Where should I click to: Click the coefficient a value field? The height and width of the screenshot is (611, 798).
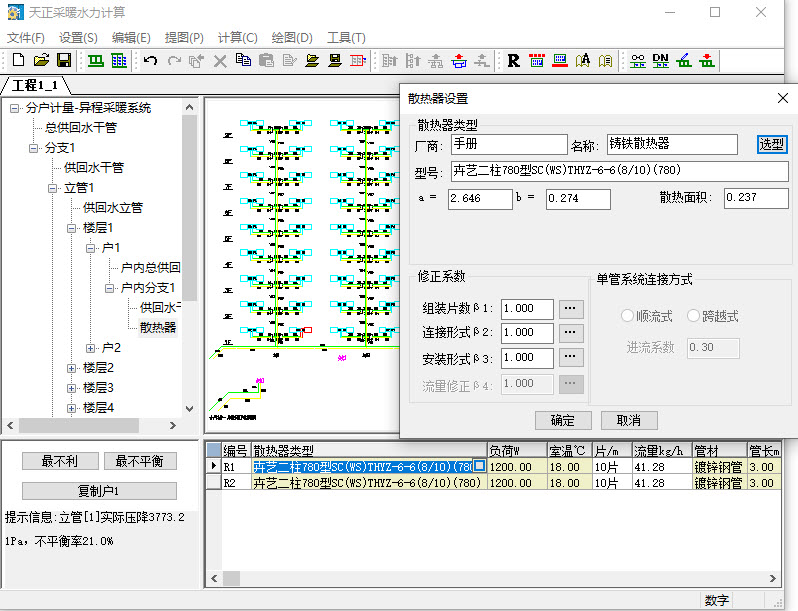480,199
